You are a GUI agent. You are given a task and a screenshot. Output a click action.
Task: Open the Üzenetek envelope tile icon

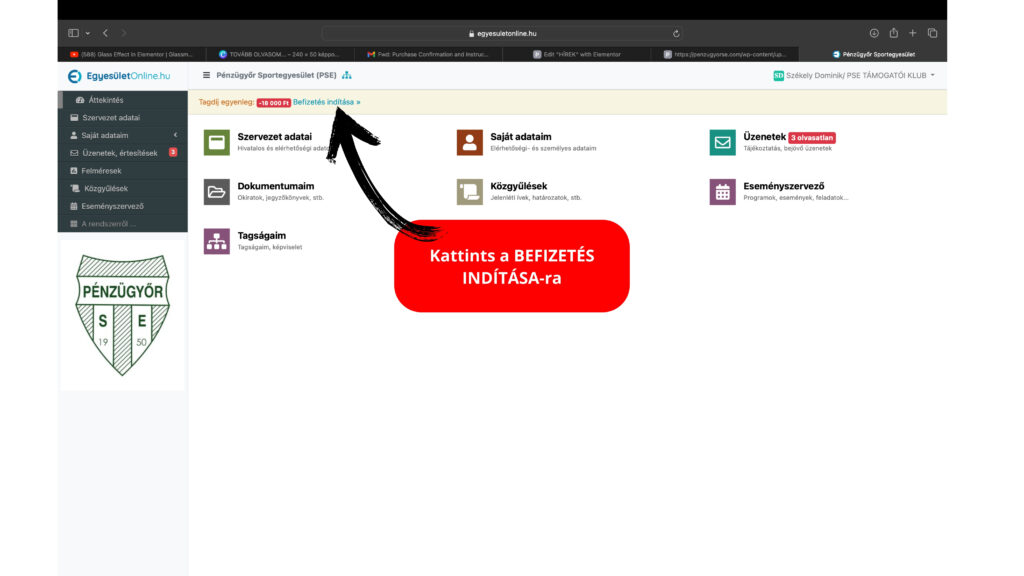tap(722, 142)
